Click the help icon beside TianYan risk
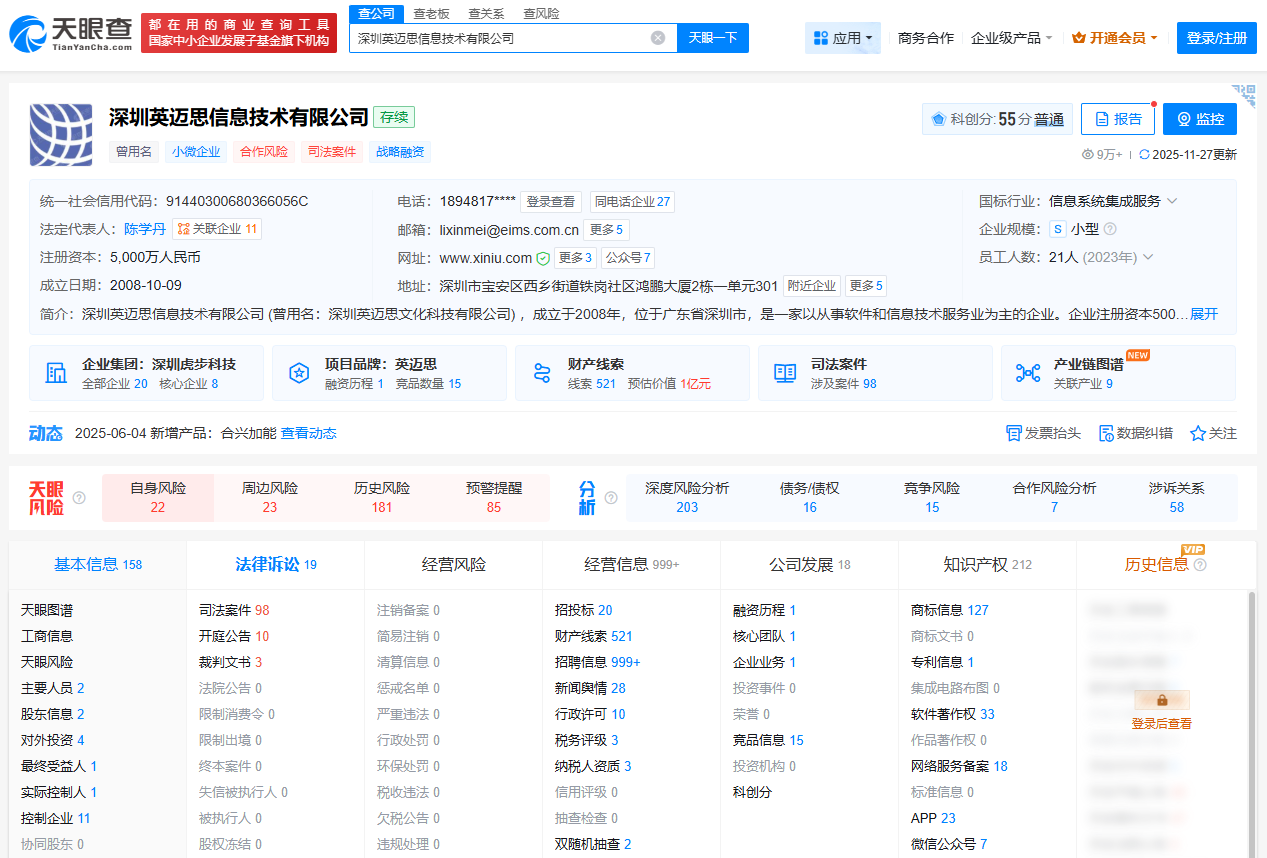The image size is (1267, 858). pos(79,498)
